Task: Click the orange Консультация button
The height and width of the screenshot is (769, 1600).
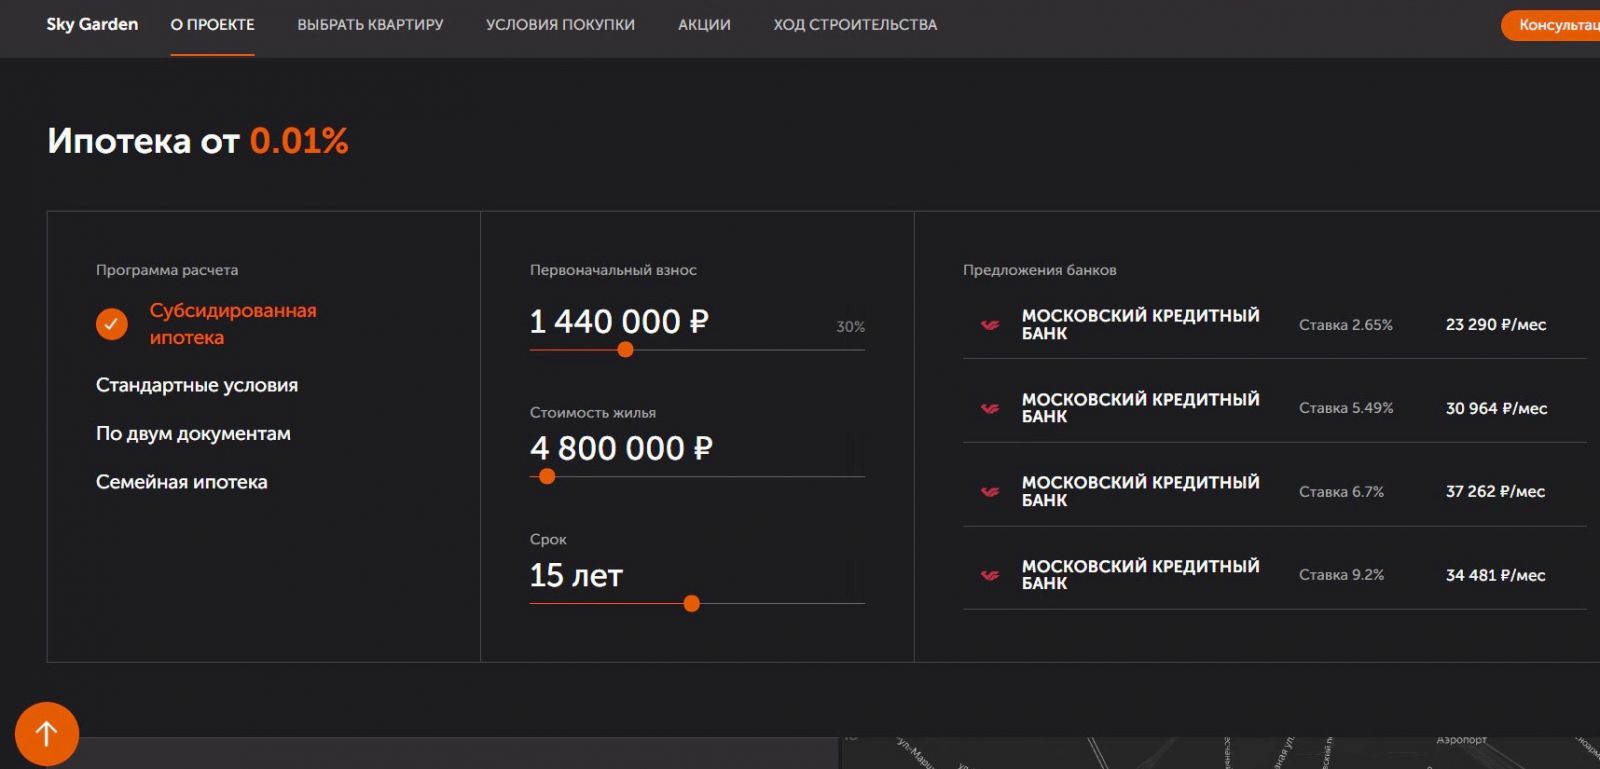Action: click(1551, 26)
